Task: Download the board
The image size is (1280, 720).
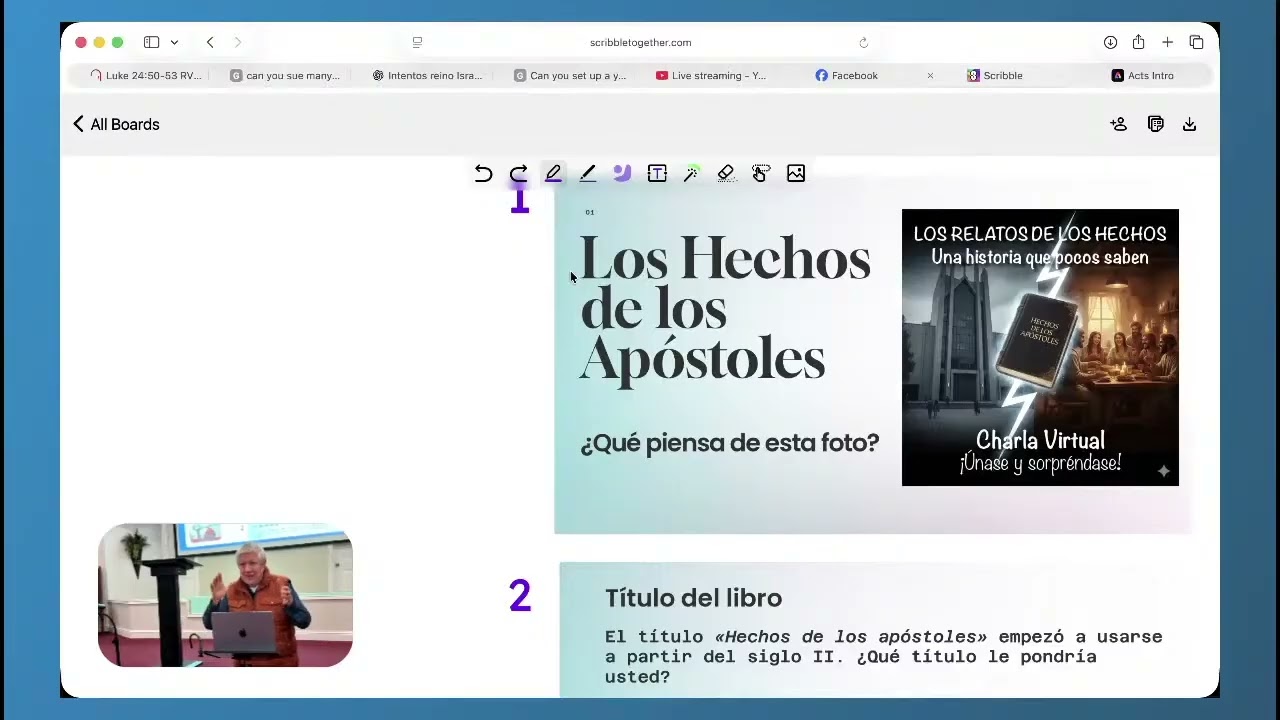Action: click(1189, 124)
